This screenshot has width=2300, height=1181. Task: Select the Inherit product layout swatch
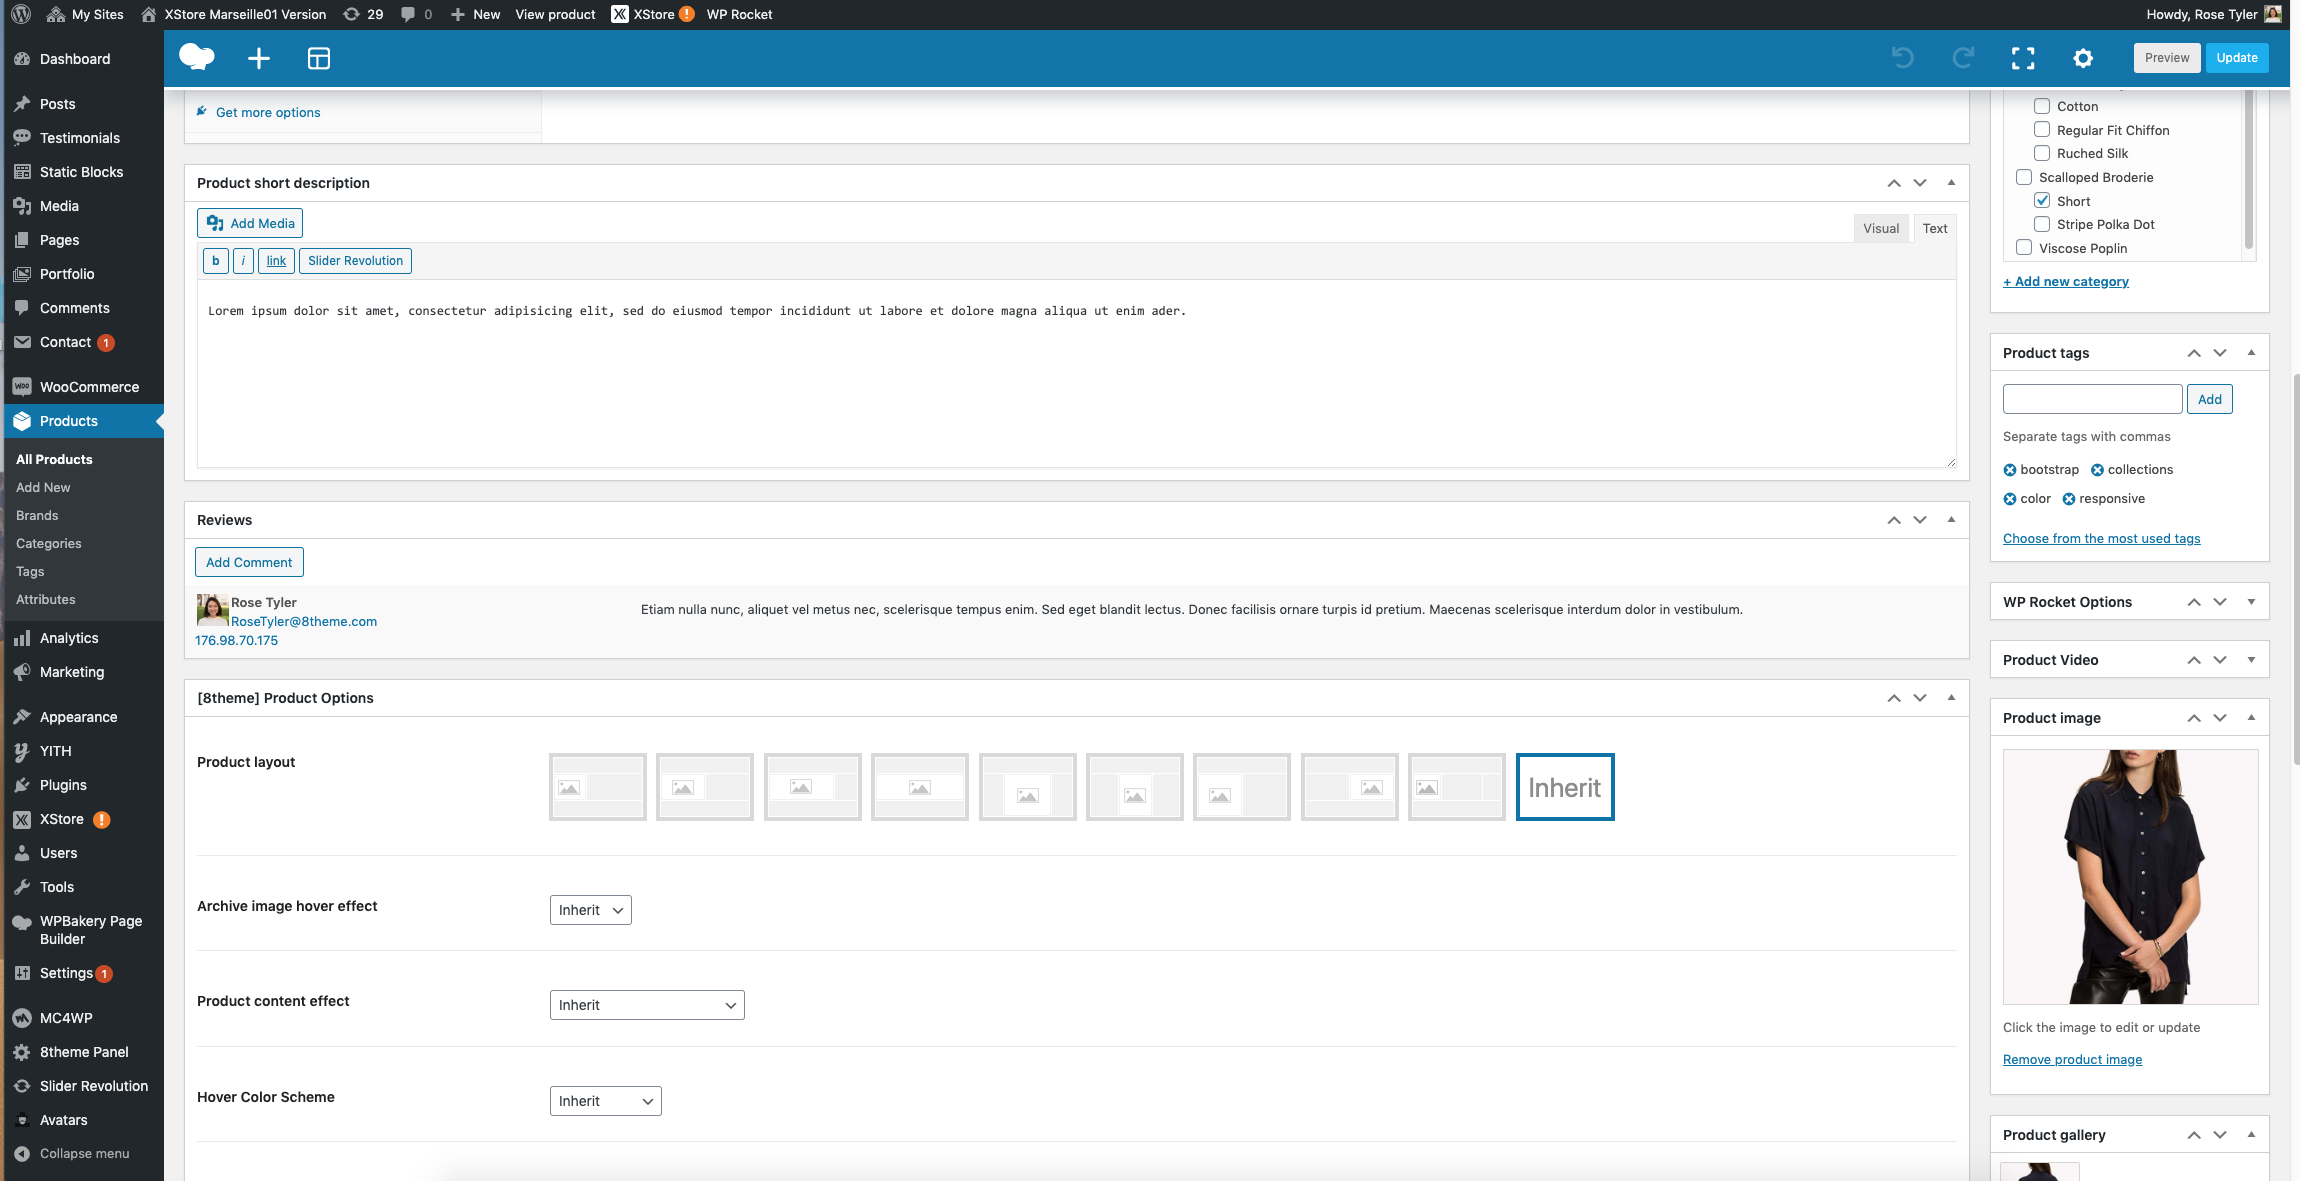click(x=1564, y=787)
